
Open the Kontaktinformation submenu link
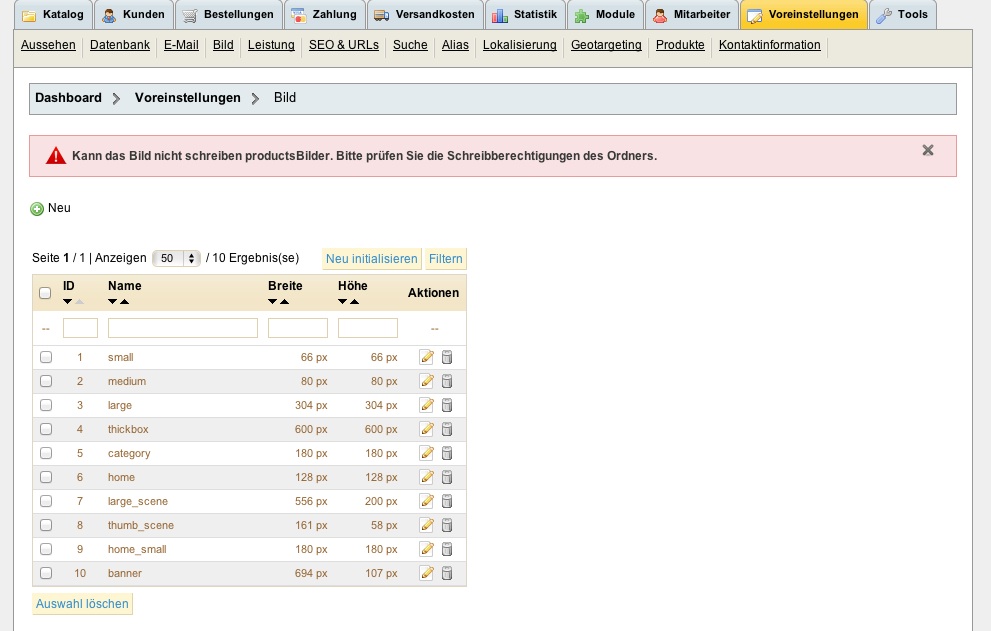pyautogui.click(x=769, y=45)
